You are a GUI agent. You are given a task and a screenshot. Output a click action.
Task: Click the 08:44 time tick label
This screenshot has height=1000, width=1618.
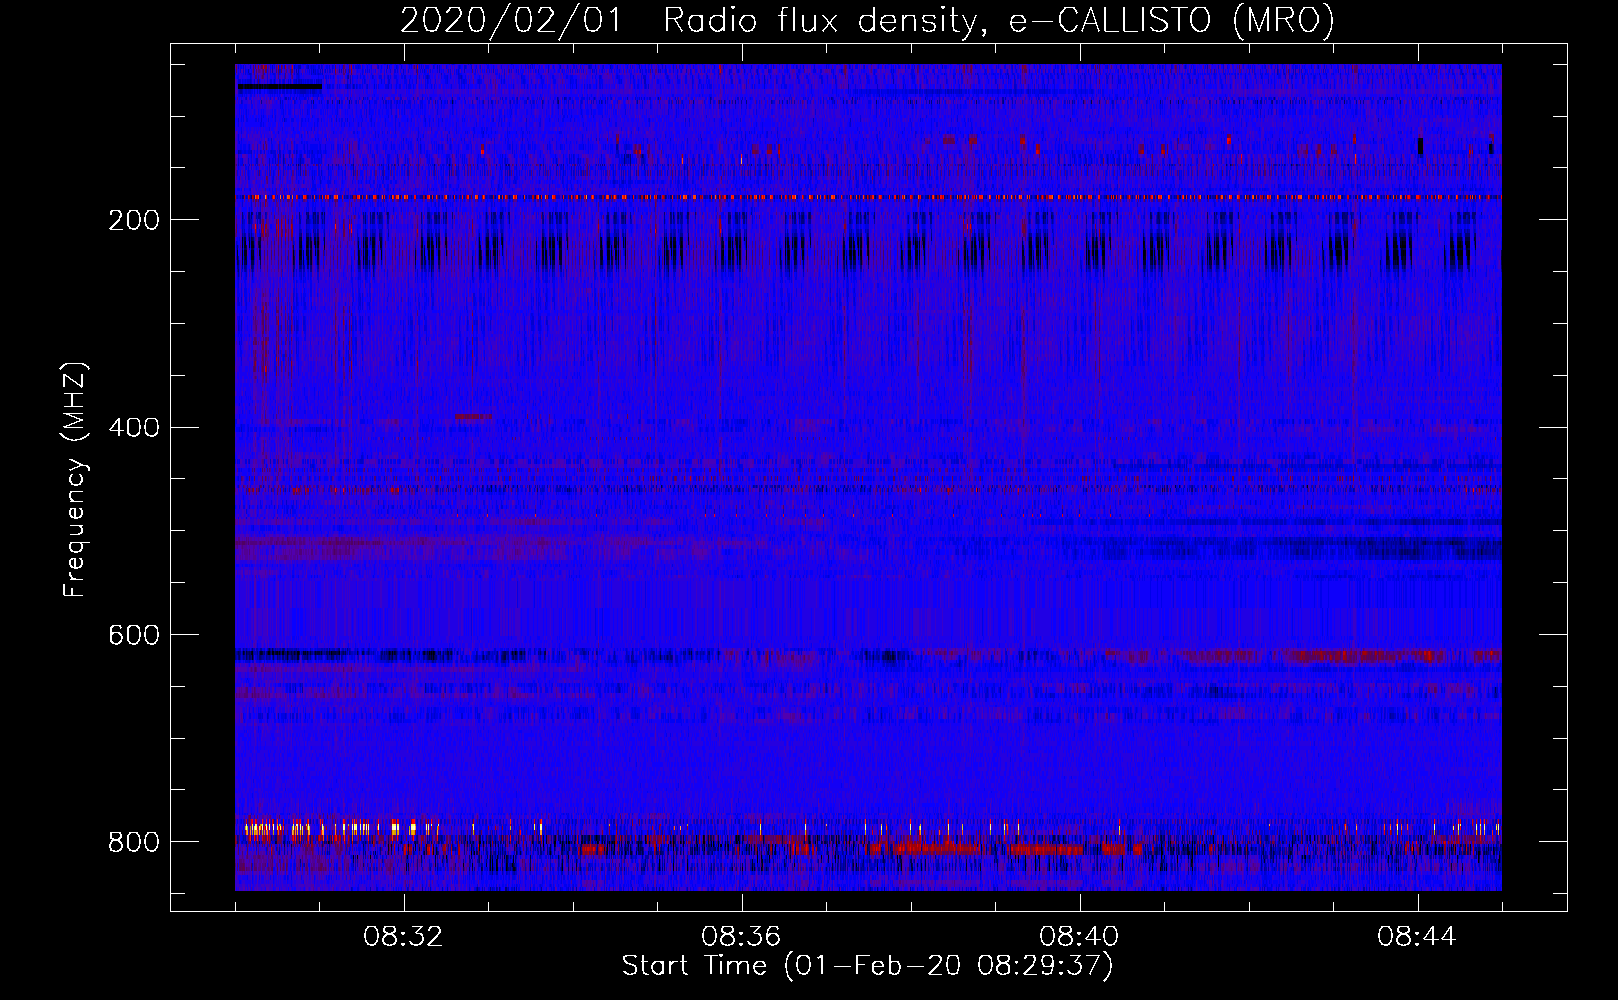point(1417,937)
